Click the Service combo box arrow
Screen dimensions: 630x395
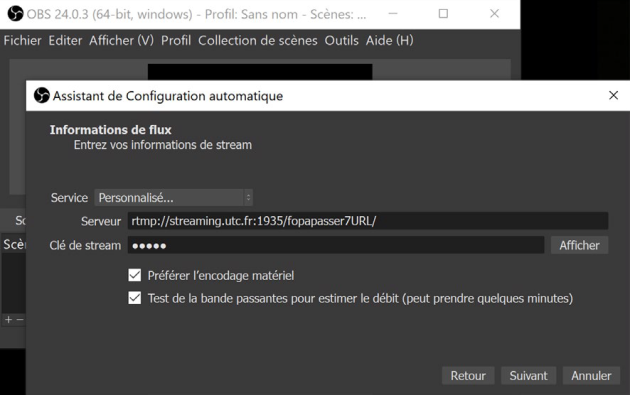[248, 198]
